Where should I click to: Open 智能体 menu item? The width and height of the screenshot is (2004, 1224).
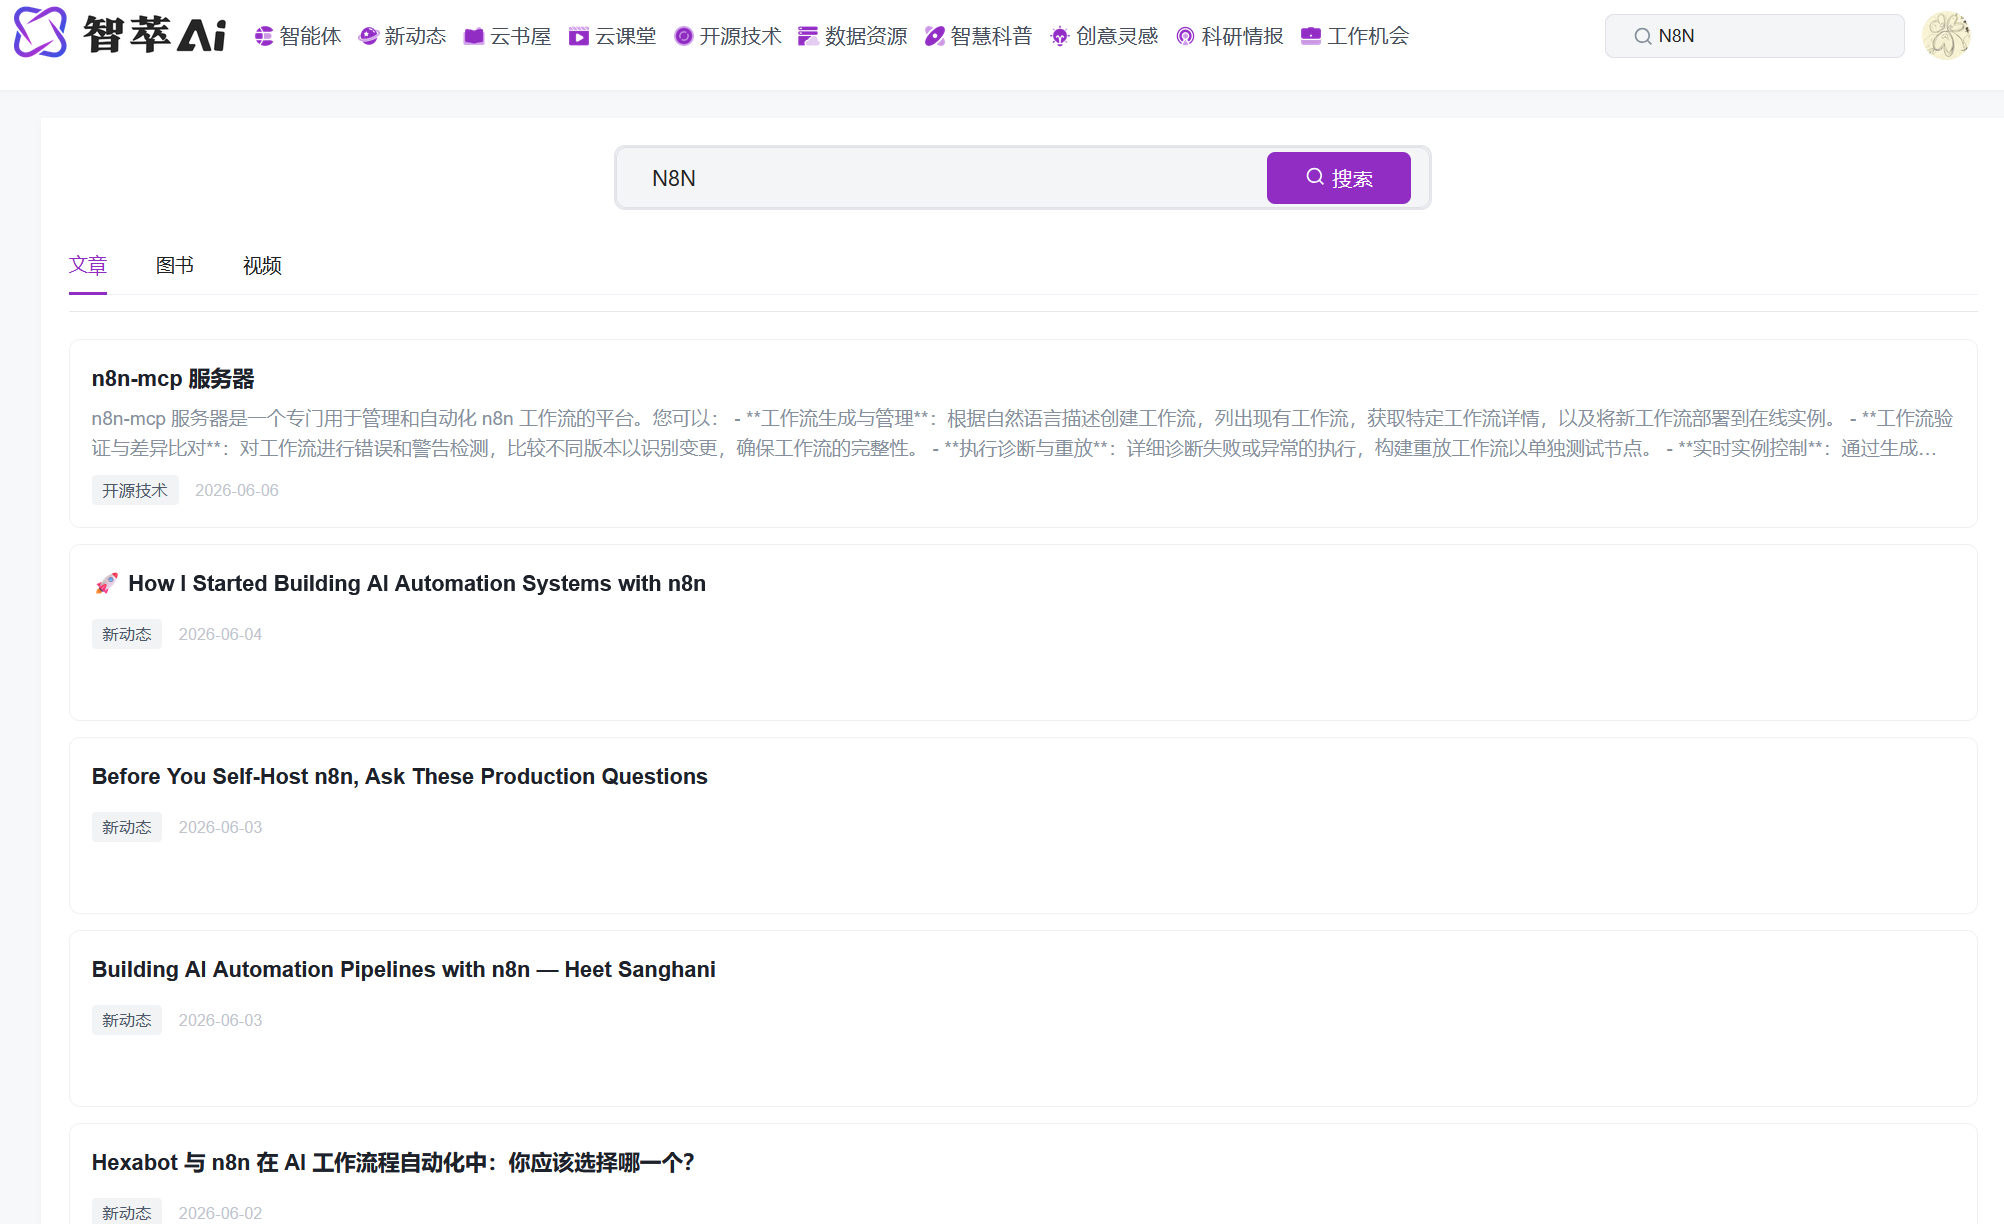point(298,36)
